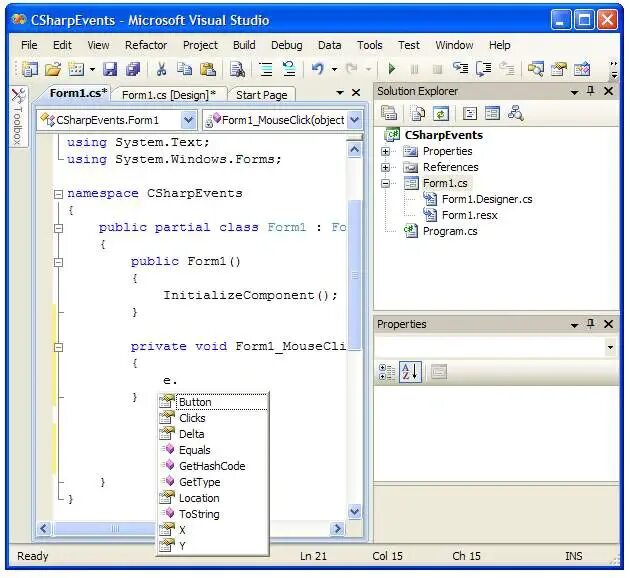Open the Toolbox side panel
The image size is (630, 578).
click(x=18, y=116)
